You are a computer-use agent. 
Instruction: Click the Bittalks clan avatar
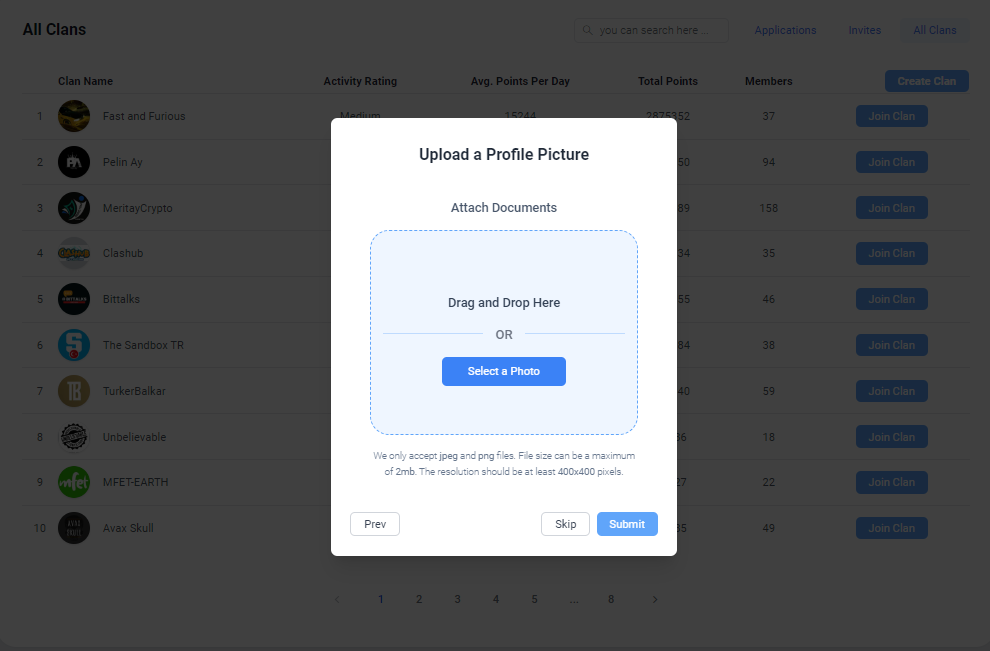click(x=74, y=299)
